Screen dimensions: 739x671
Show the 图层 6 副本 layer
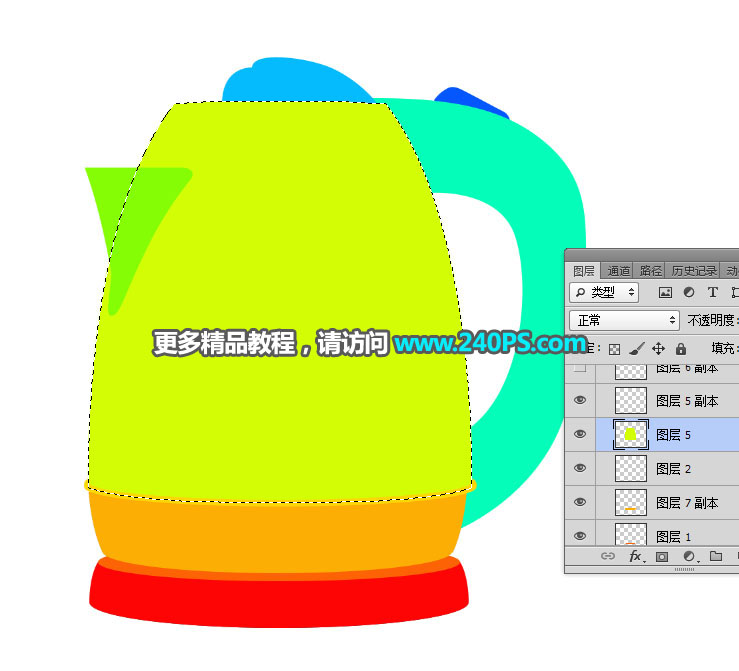pos(580,368)
